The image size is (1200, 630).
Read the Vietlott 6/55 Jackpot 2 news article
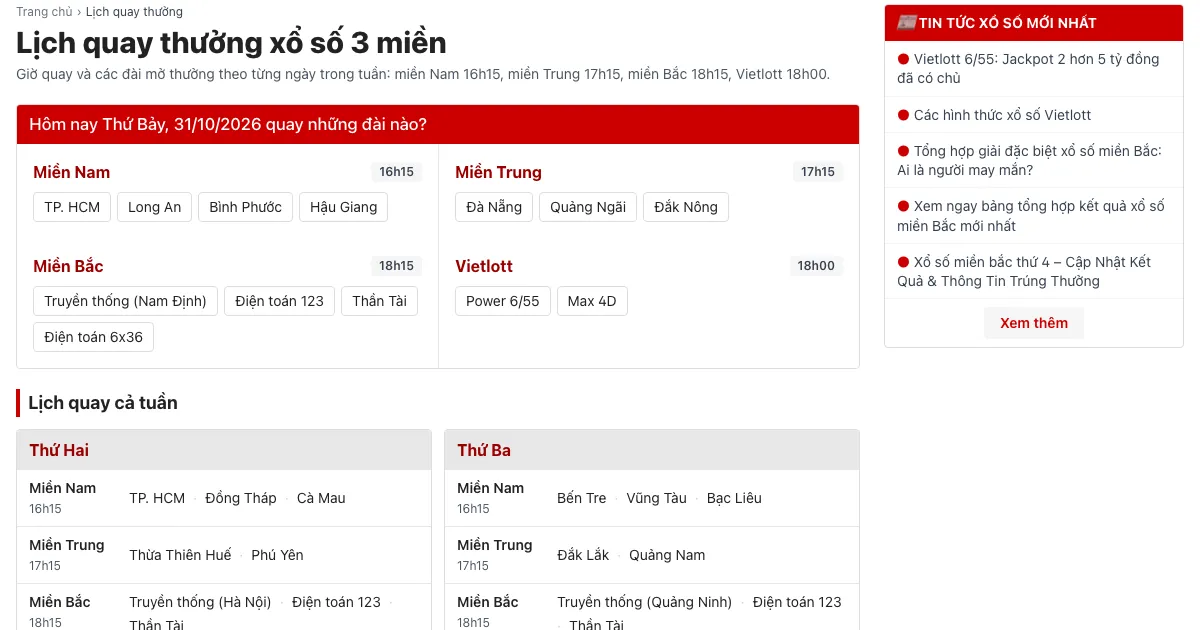coord(1028,68)
